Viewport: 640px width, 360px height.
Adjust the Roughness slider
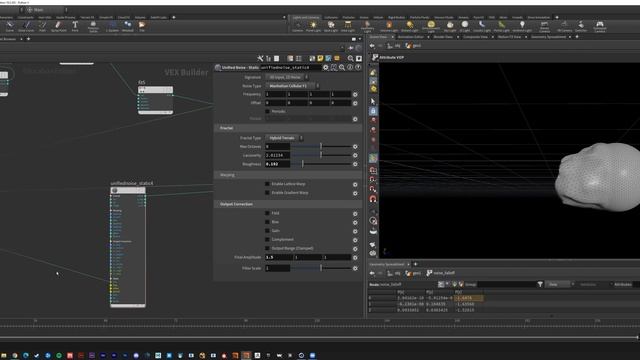(x=320, y=164)
